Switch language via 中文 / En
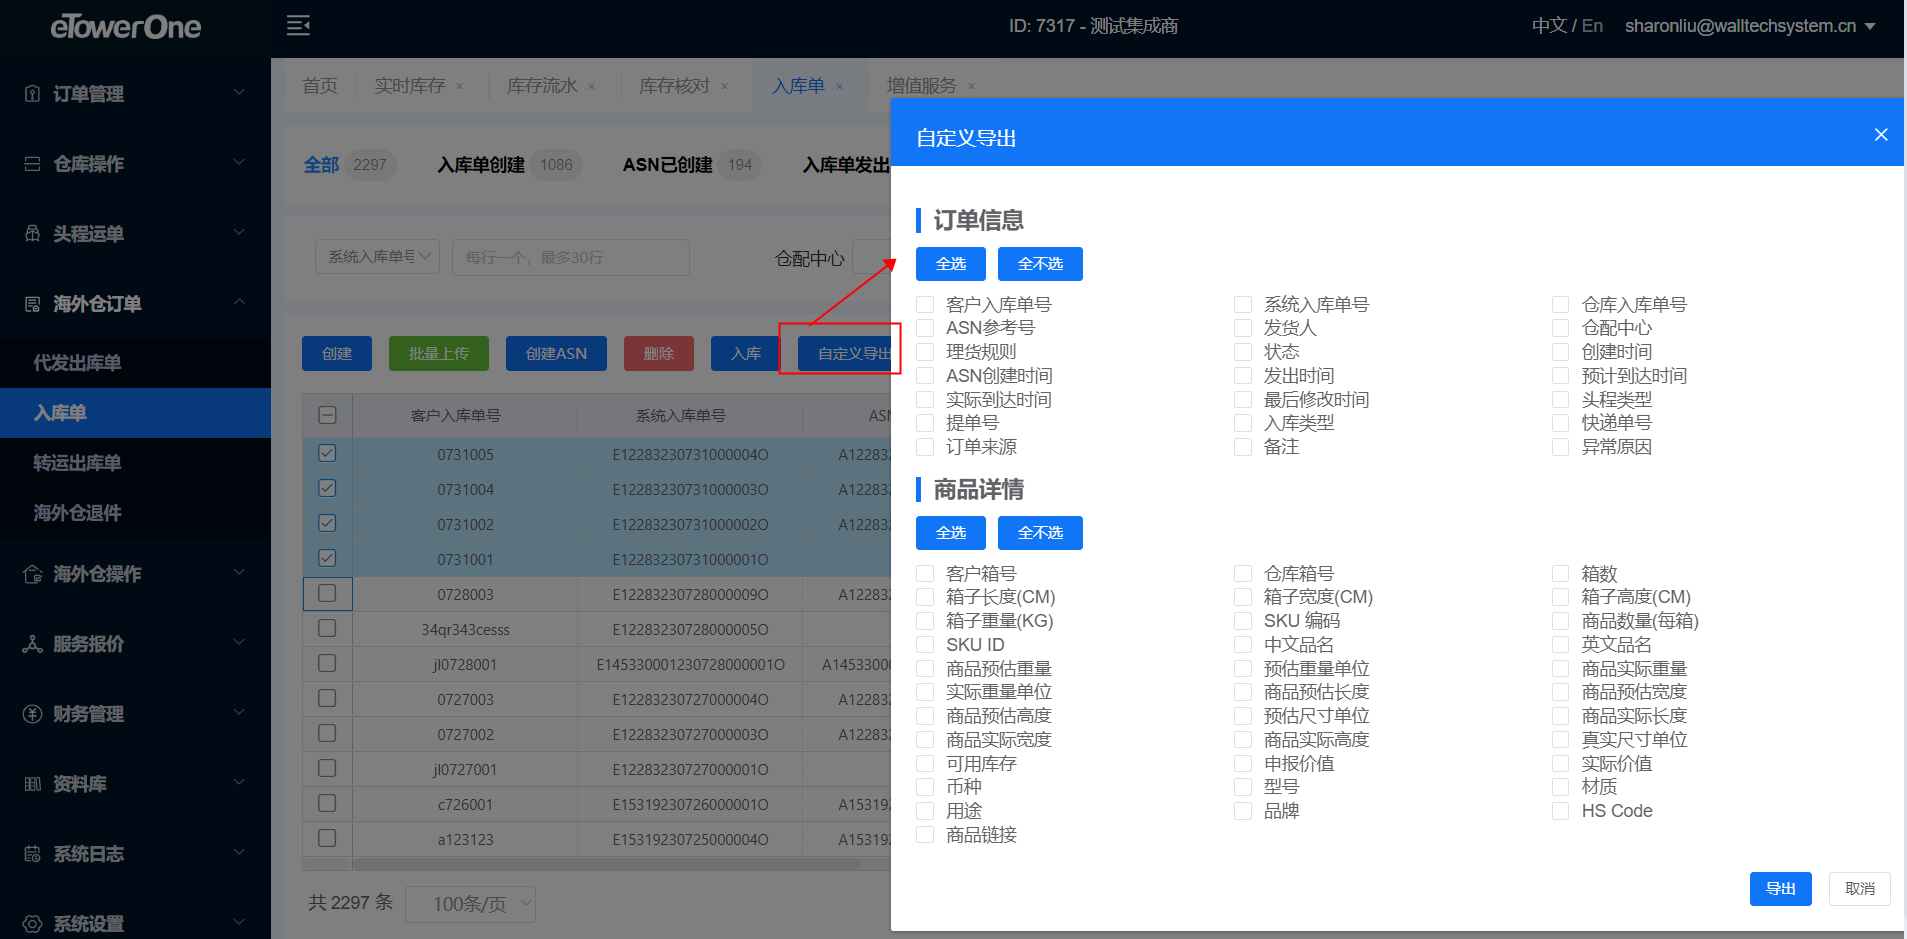The width and height of the screenshot is (1907, 939). point(1567,26)
